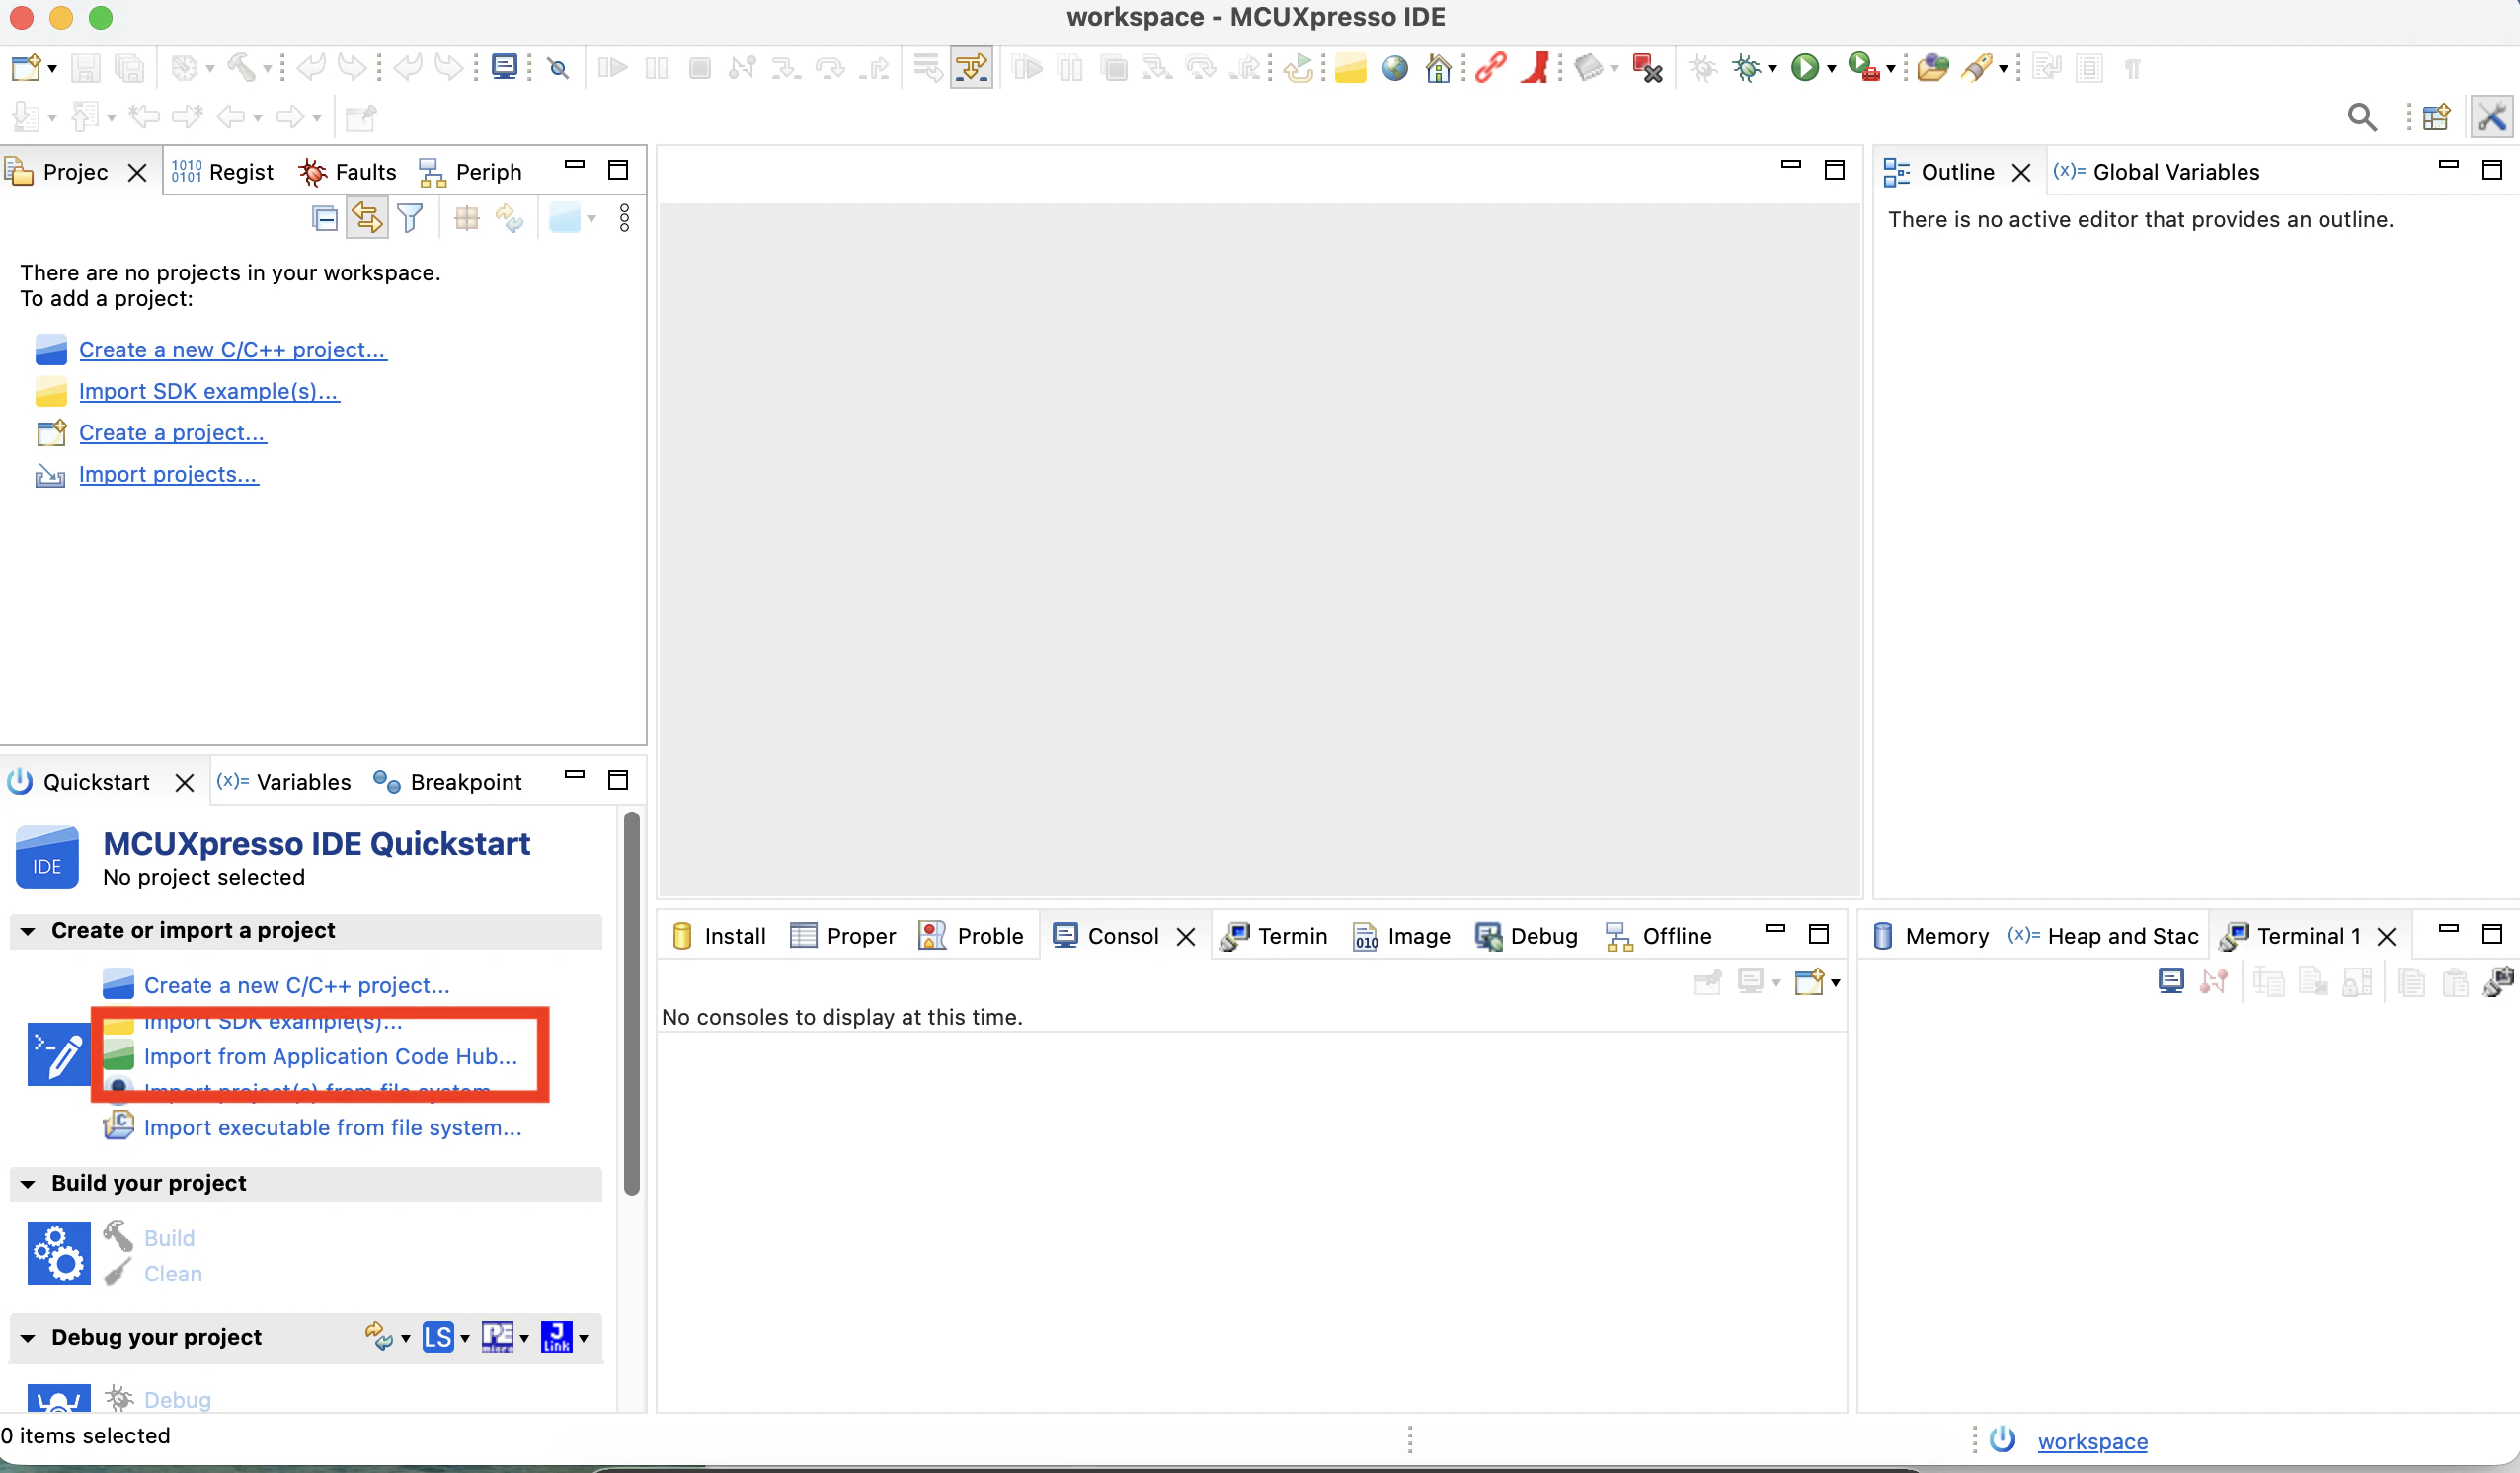
Task: Open the New wizard dropdown arrow
Action: pos(52,69)
